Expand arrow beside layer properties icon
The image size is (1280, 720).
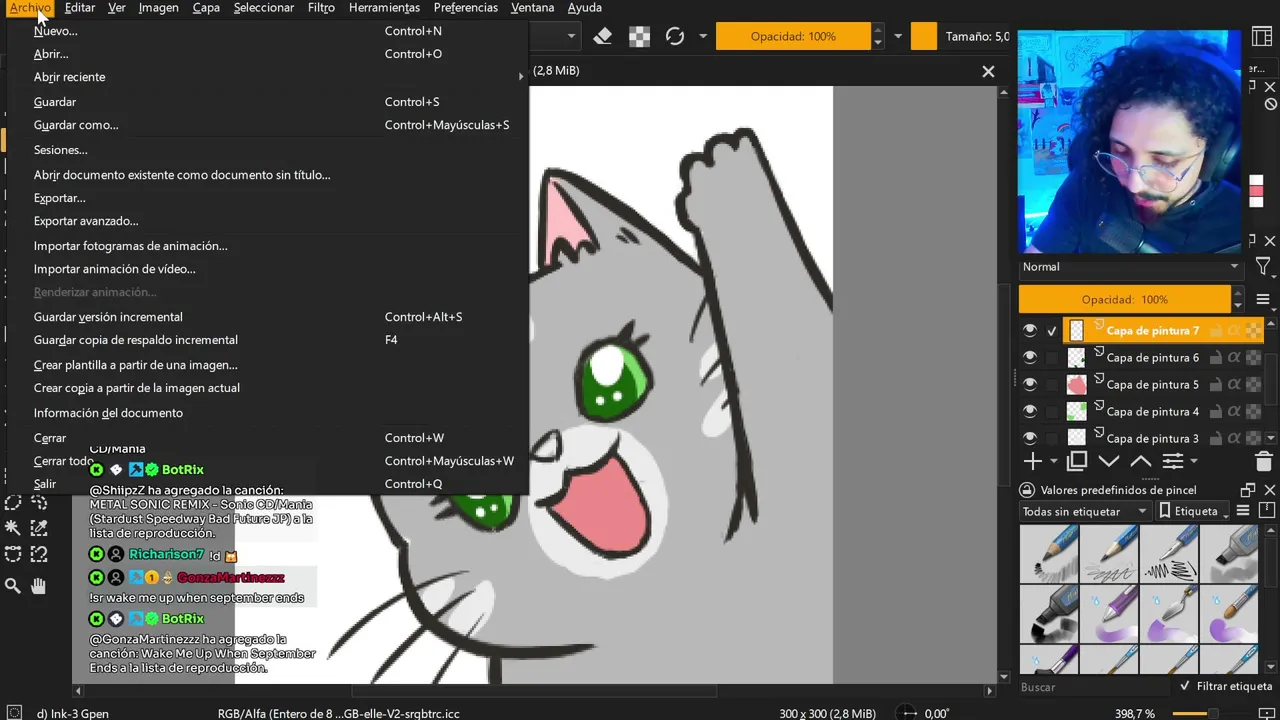point(1193,462)
